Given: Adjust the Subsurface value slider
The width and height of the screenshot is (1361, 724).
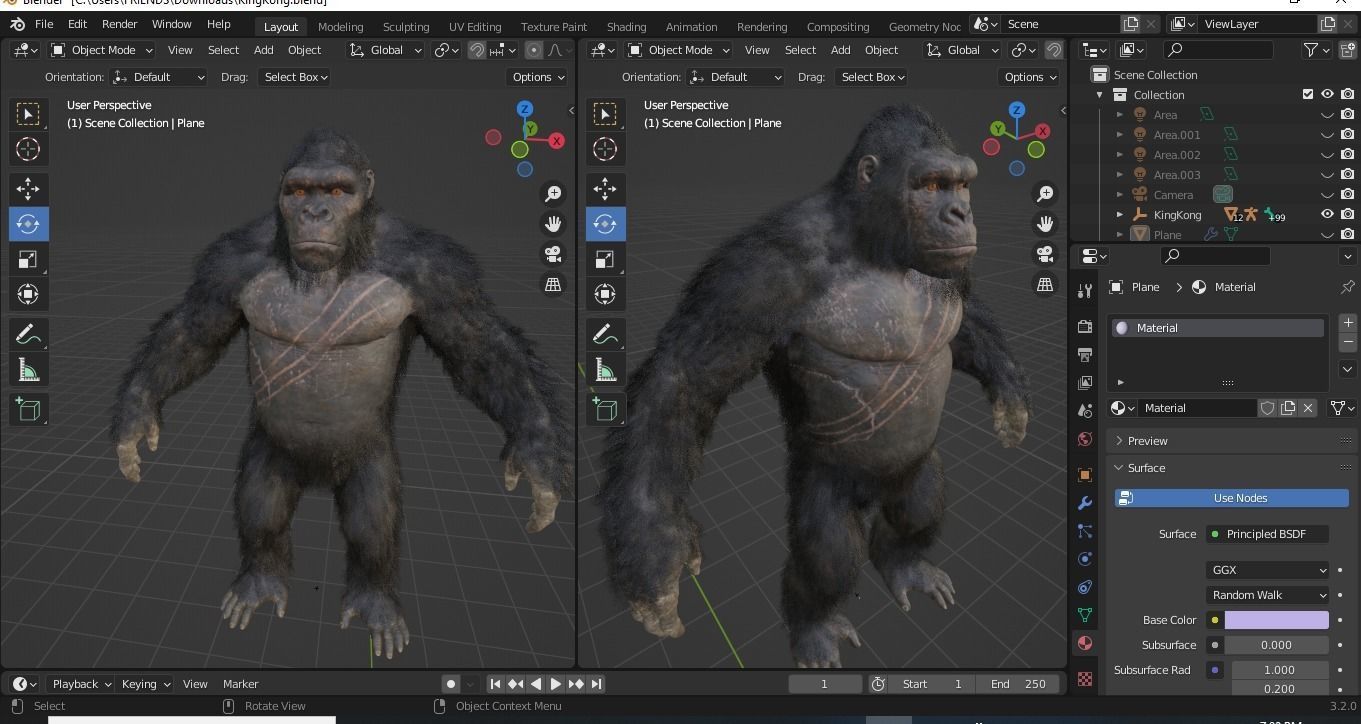Looking at the screenshot, I should click(1275, 645).
